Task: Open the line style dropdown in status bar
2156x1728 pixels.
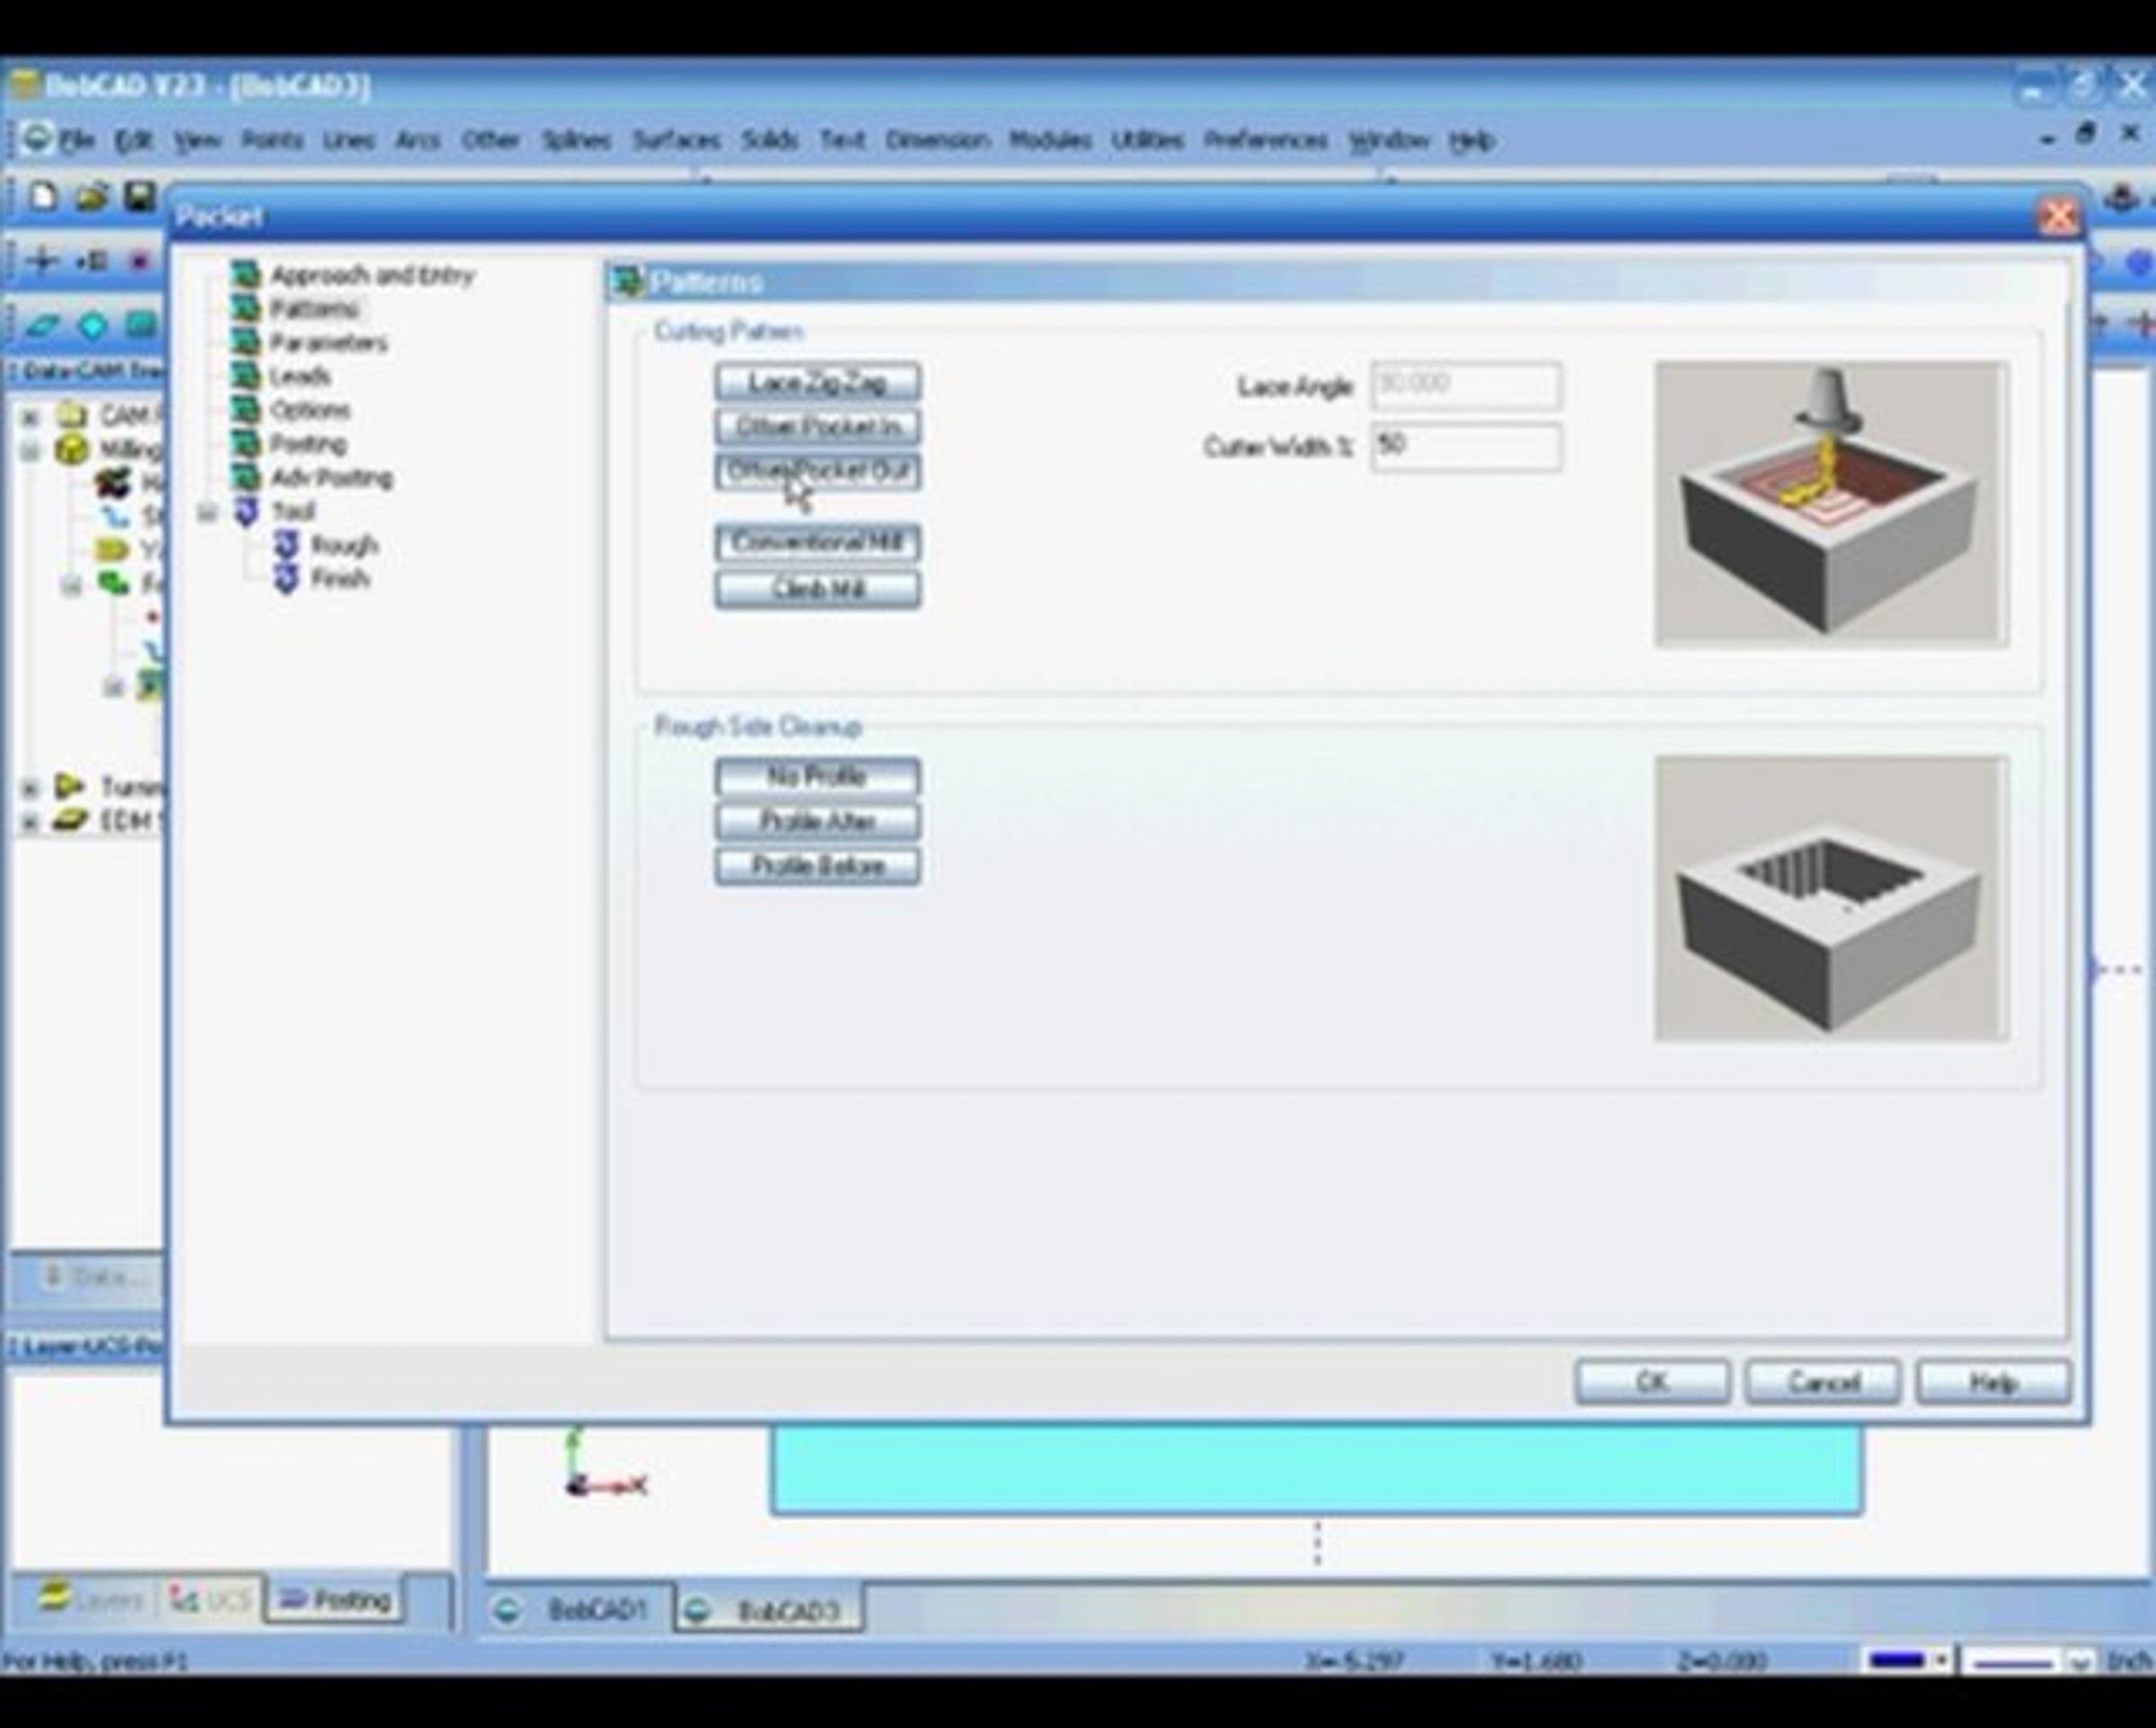Action: point(2080,1662)
